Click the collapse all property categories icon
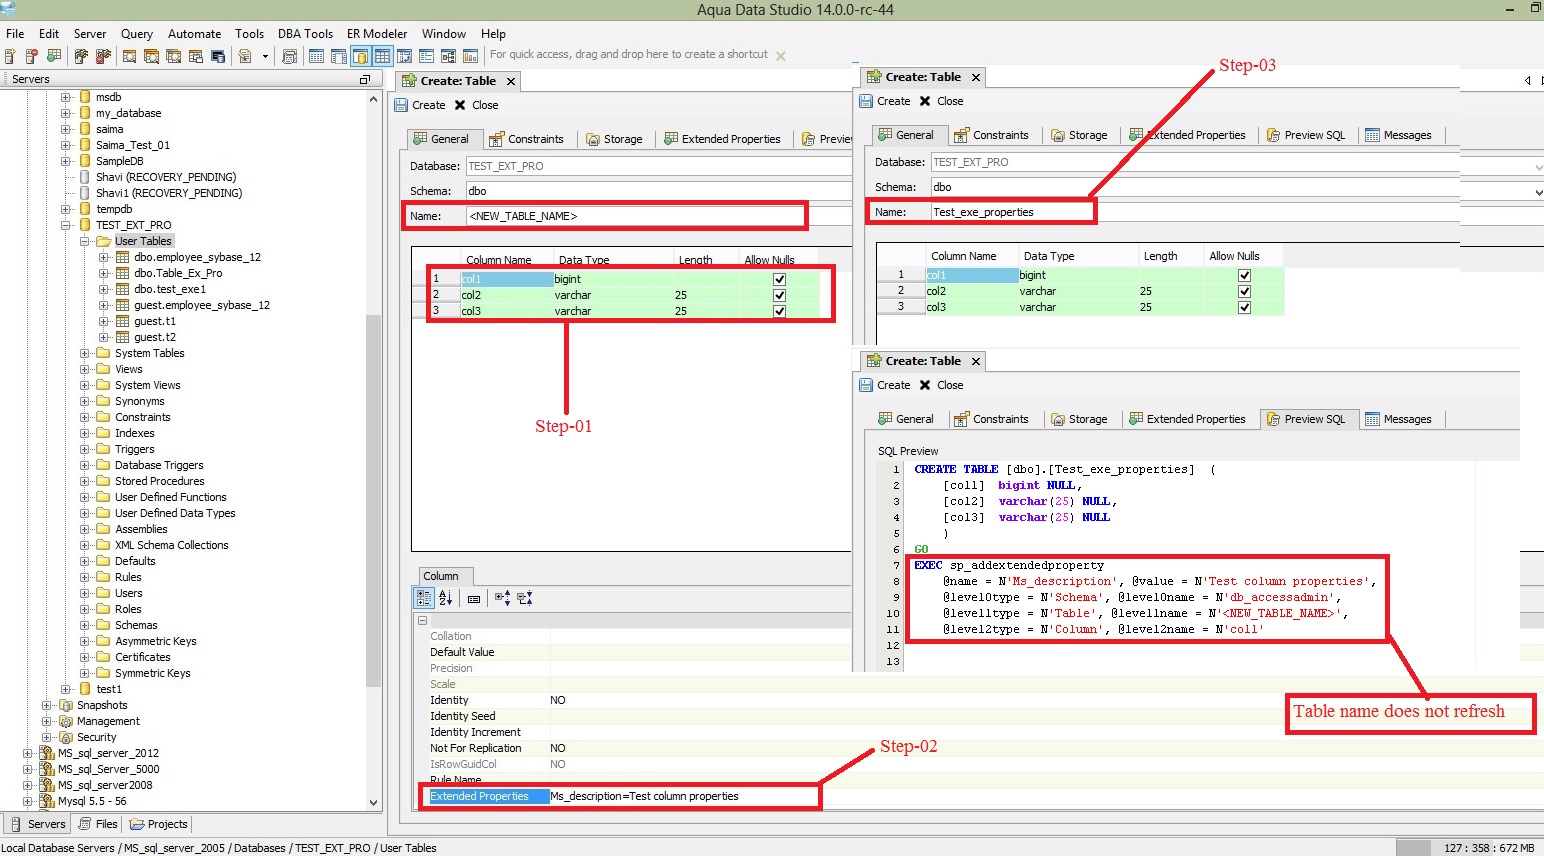Screen dimensions: 1544x856 point(525,598)
